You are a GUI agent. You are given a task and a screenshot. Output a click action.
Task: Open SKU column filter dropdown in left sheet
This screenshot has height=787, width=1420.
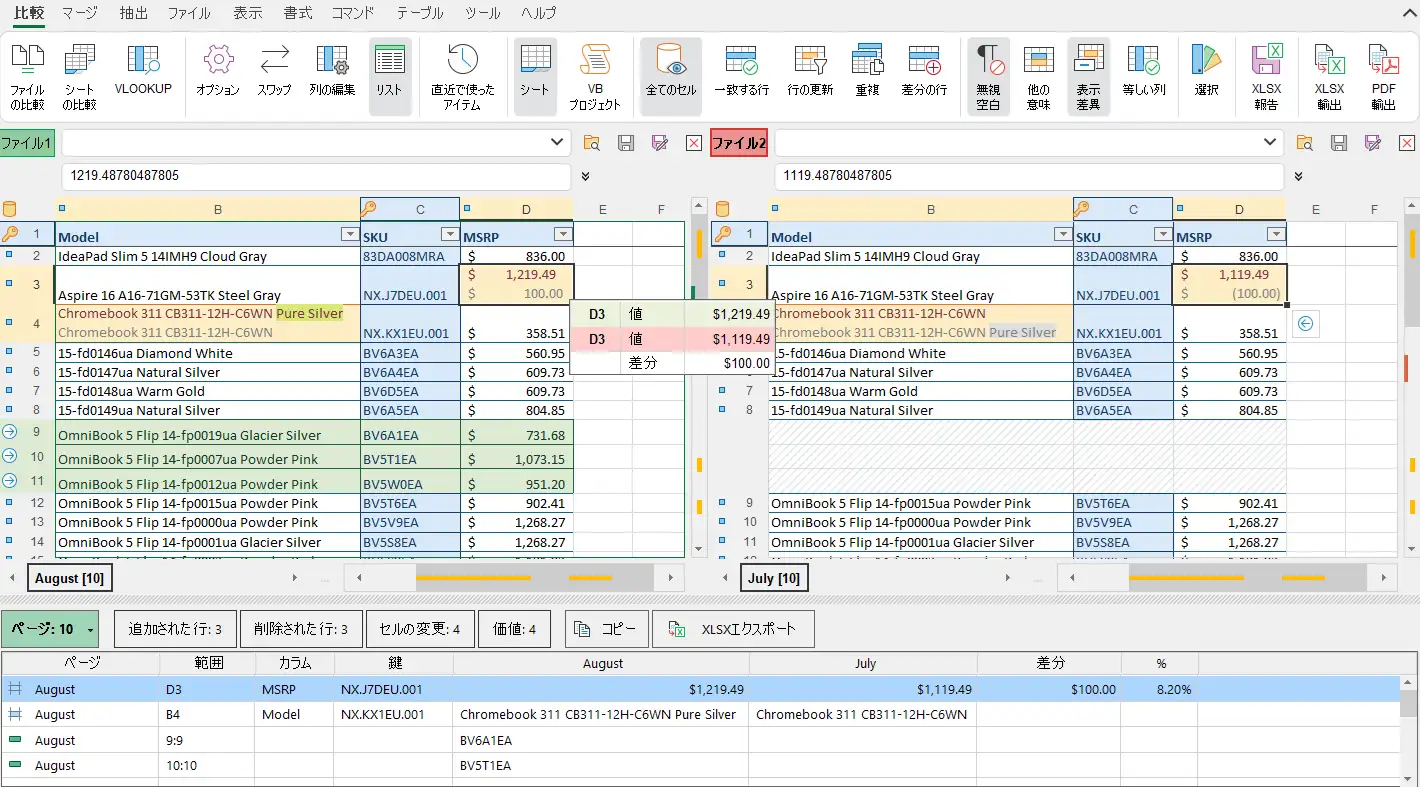(448, 234)
